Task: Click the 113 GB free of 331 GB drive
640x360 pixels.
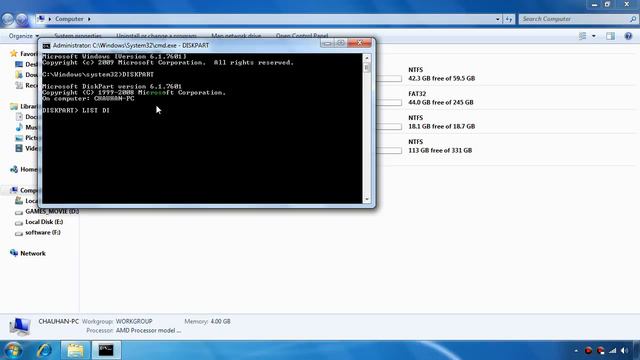Action: click(x=440, y=150)
